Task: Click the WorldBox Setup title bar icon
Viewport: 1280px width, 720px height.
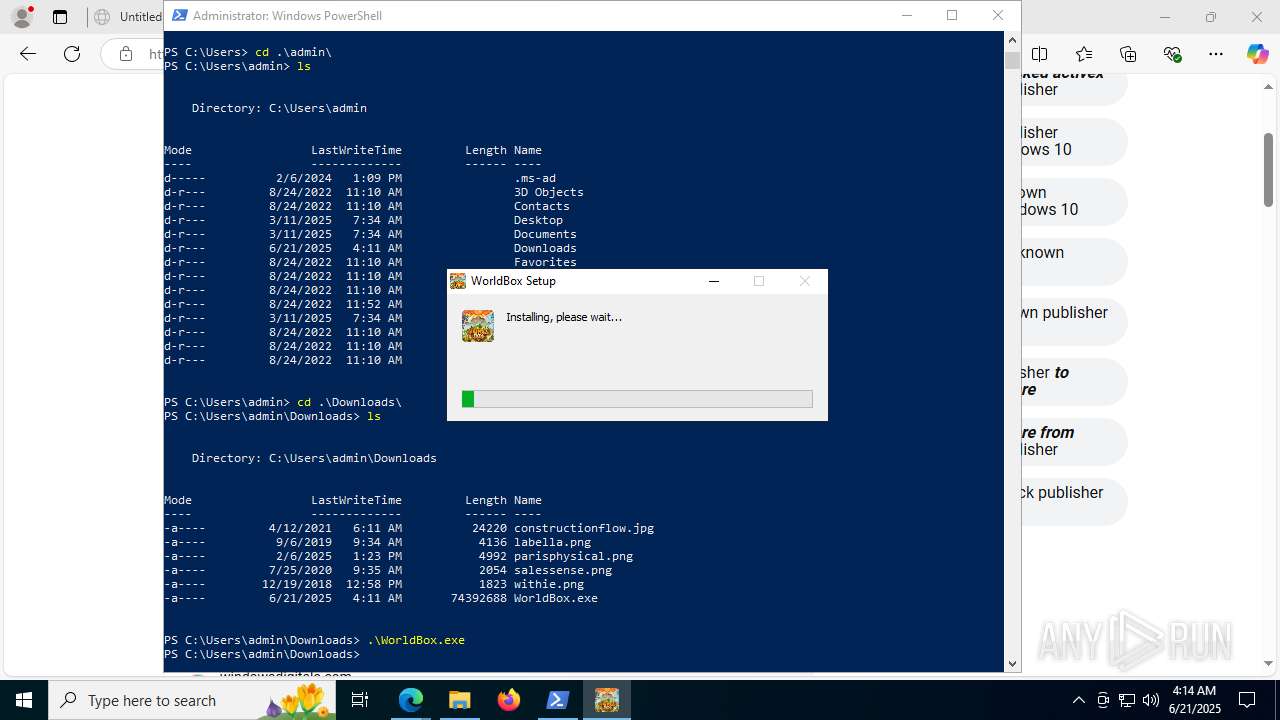Action: pyautogui.click(x=458, y=281)
